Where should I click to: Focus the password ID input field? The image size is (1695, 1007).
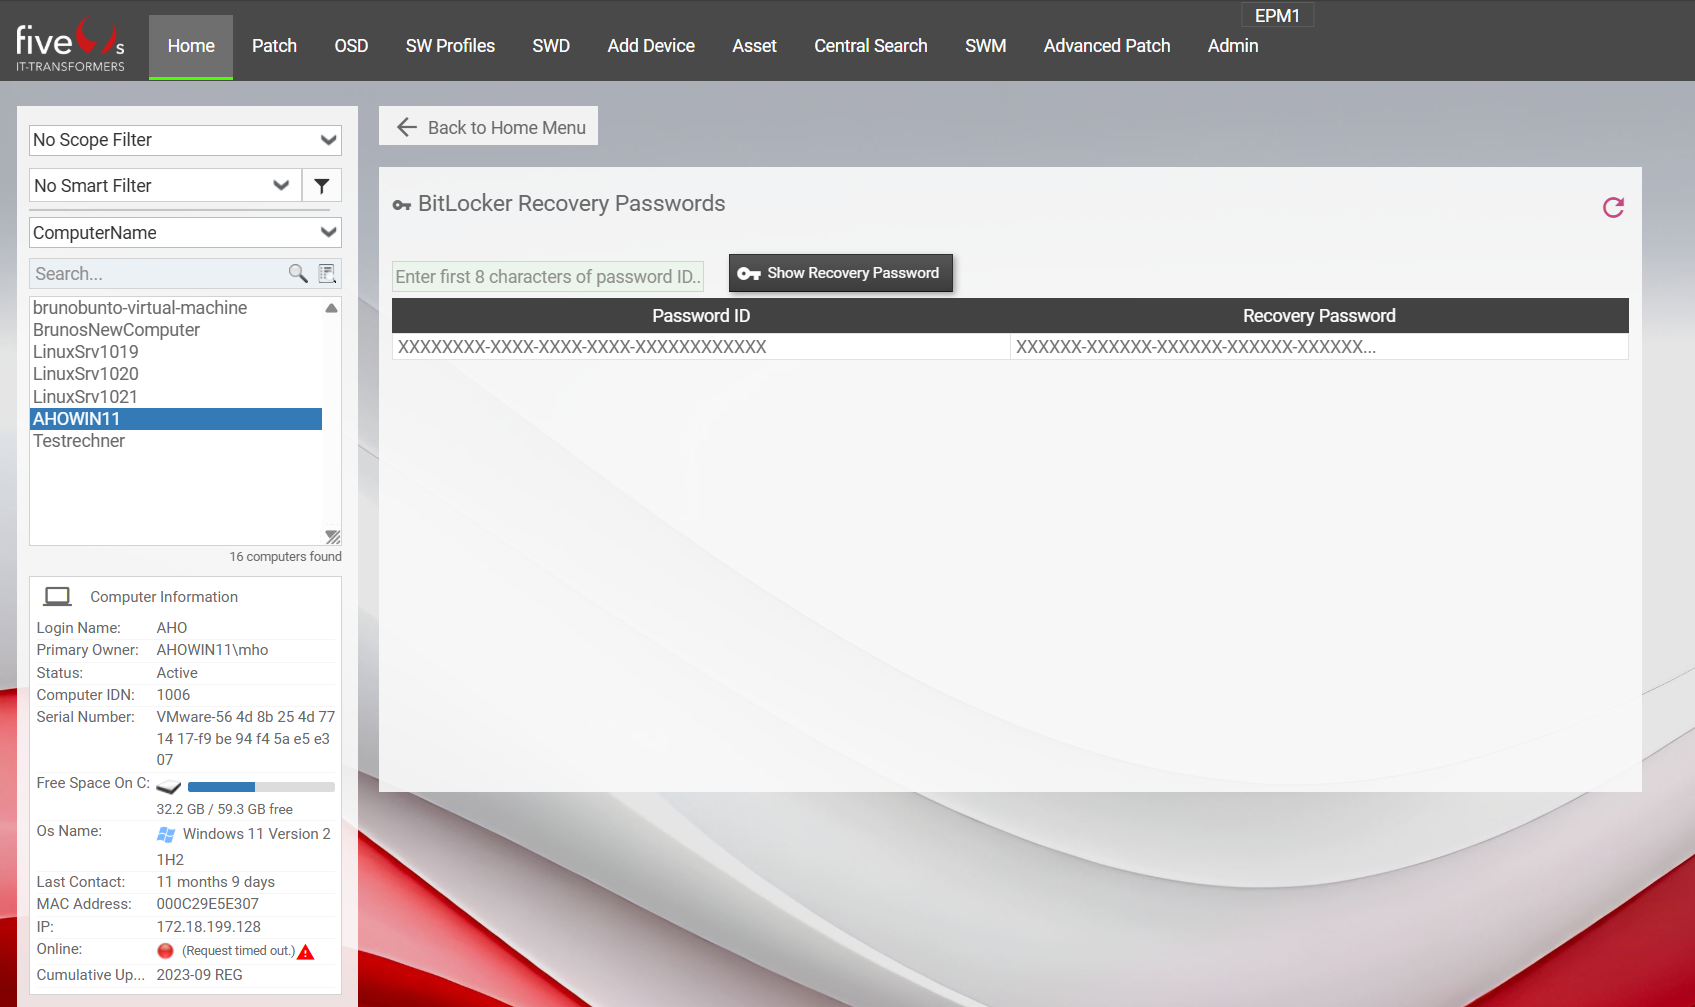tap(548, 277)
